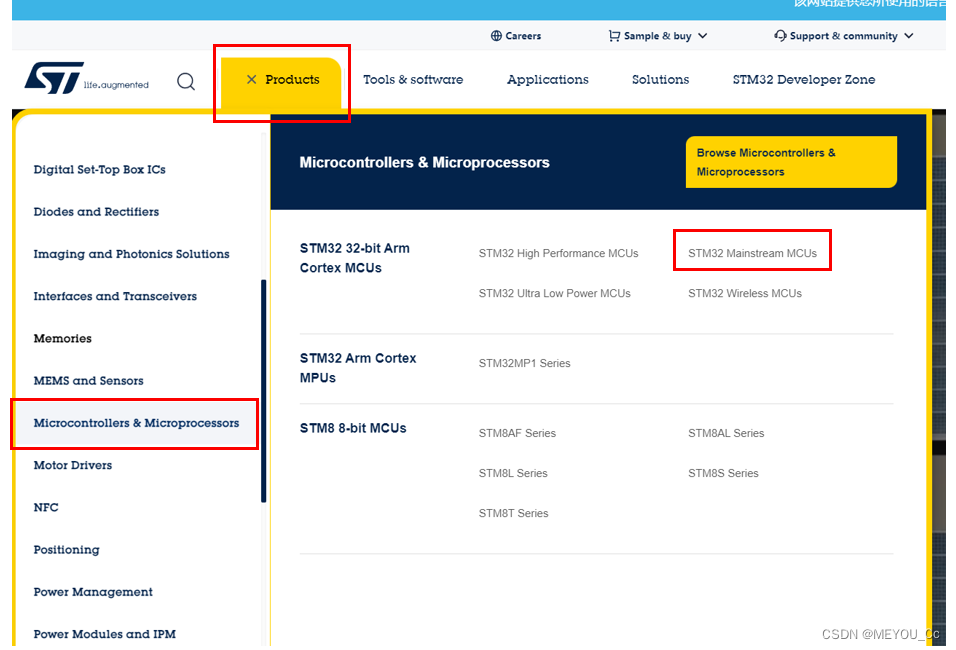
Task: Open the Careers link
Action: pyautogui.click(x=523, y=36)
